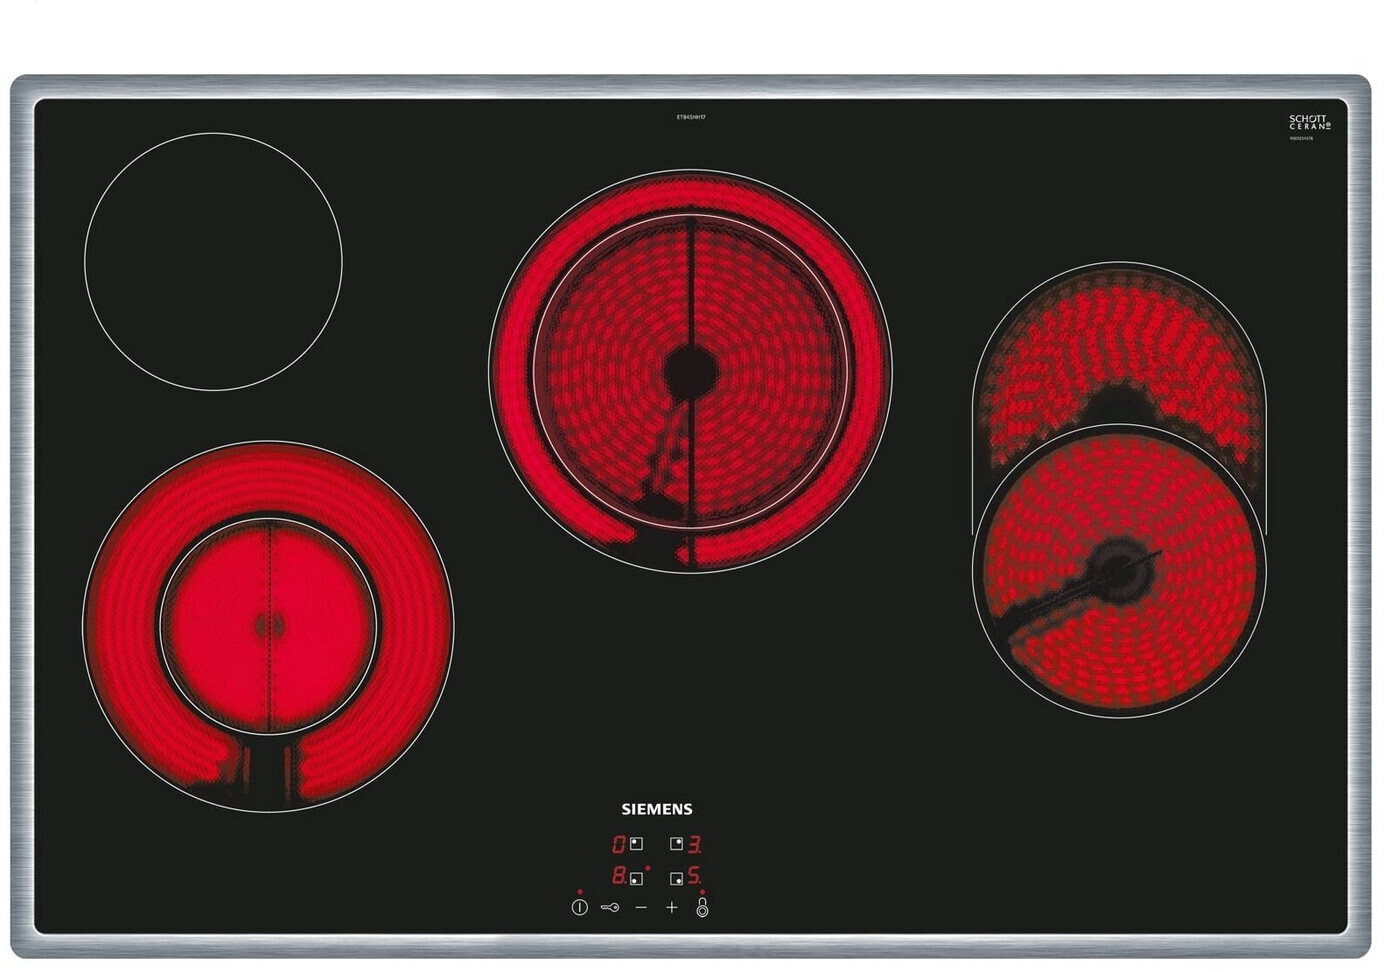This screenshot has width=1384, height=972.
Task: Click the unlit top-left cooking zone circle
Action: 213,262
